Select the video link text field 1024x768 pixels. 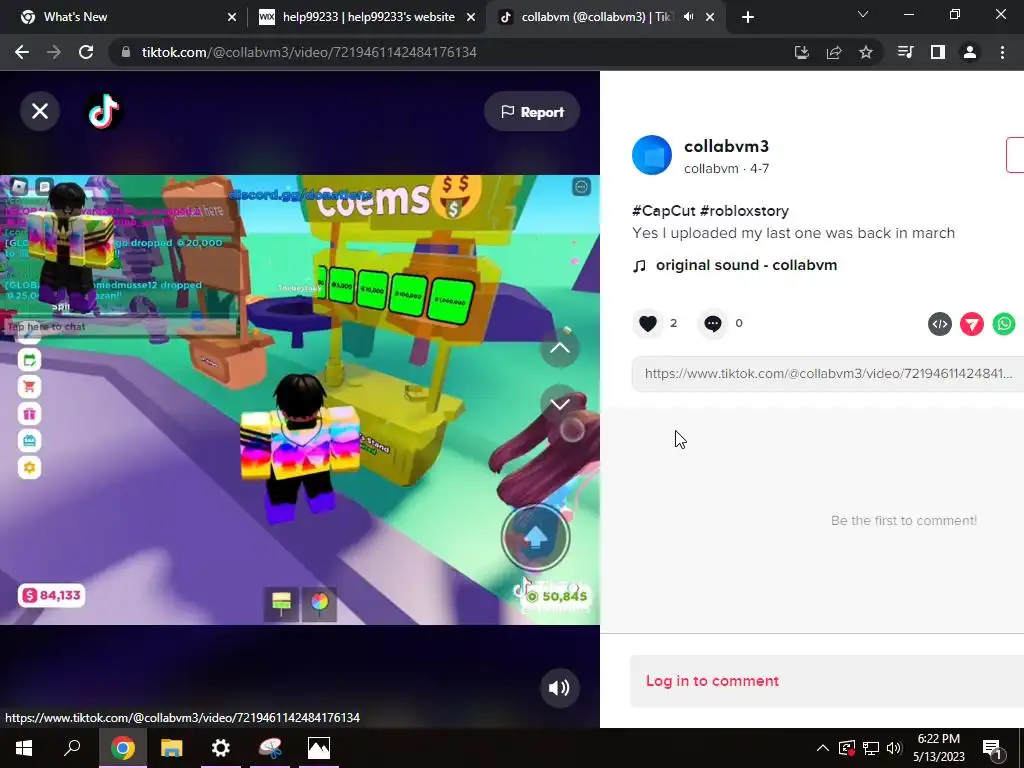[x=827, y=374]
